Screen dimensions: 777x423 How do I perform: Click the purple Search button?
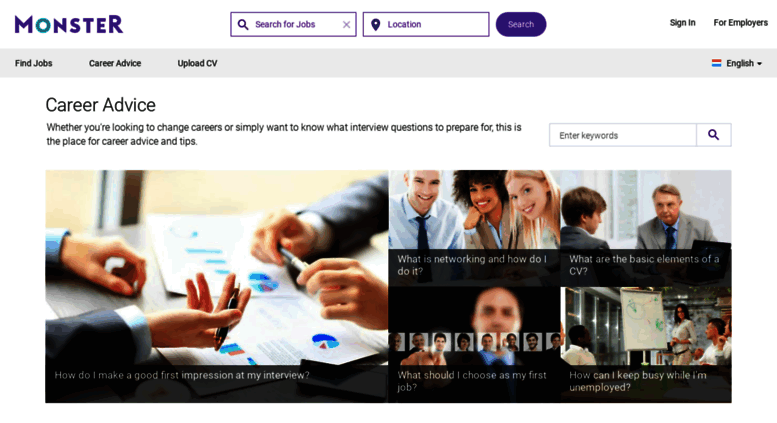521,24
